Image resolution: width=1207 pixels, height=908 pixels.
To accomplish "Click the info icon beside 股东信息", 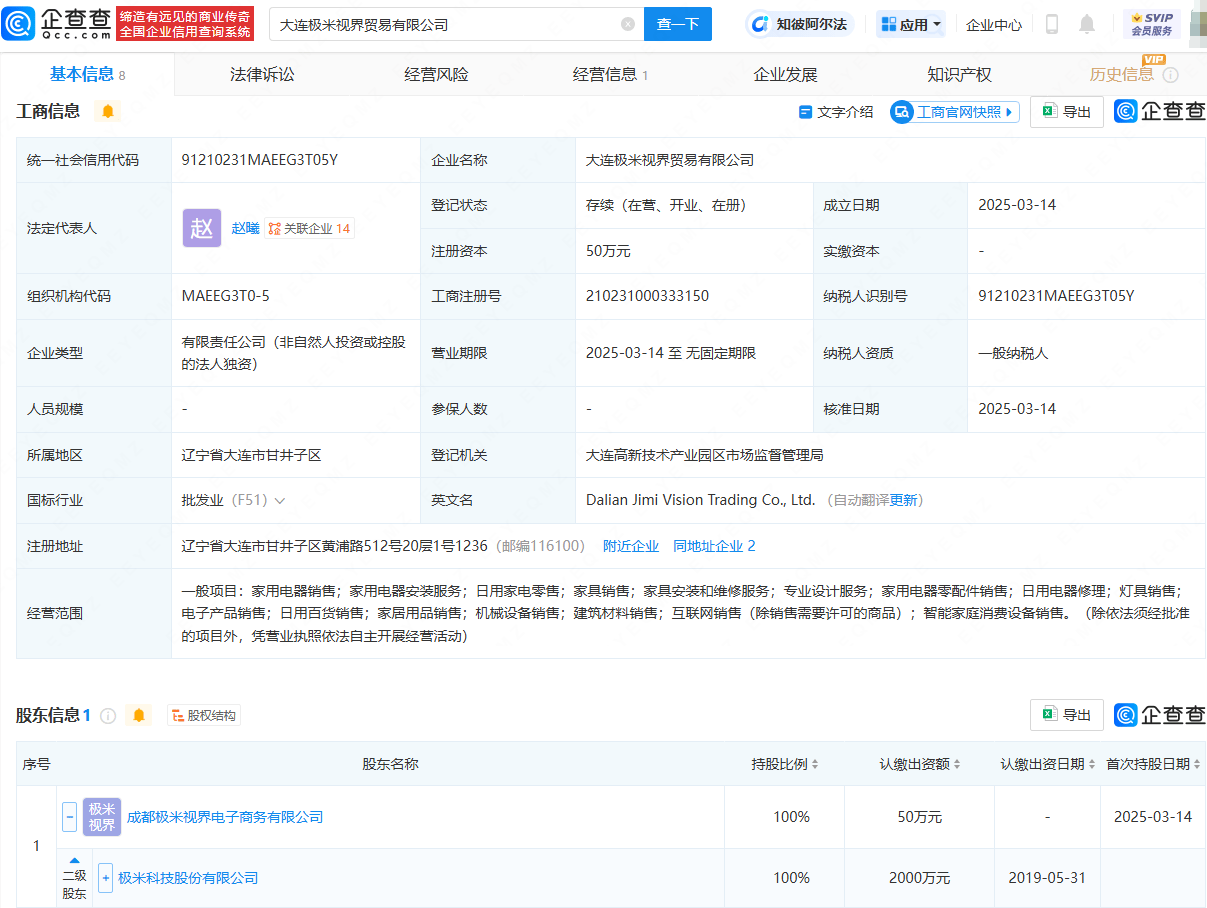I will [108, 716].
